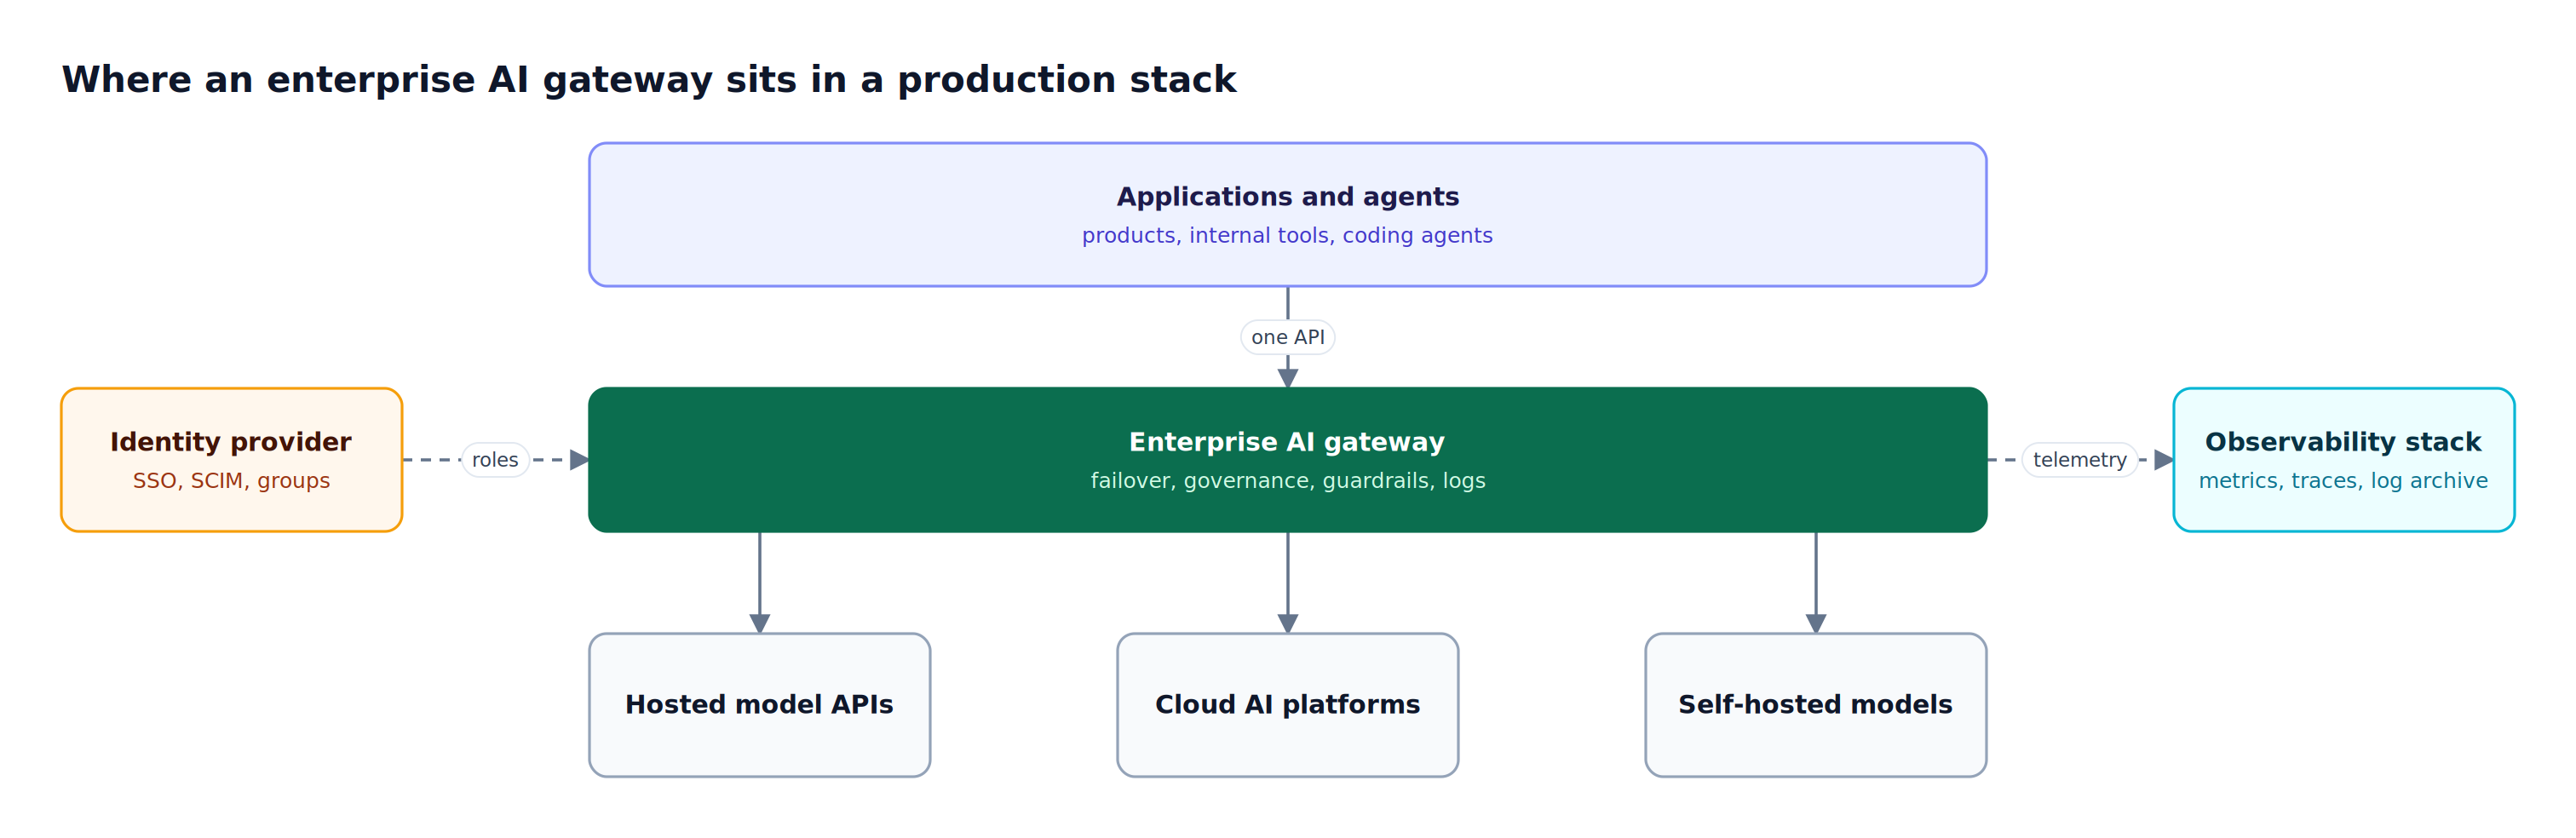2576x838 pixels.
Task: Click 'metrics, traces, log archive' subtitle
Action: click(x=2343, y=481)
